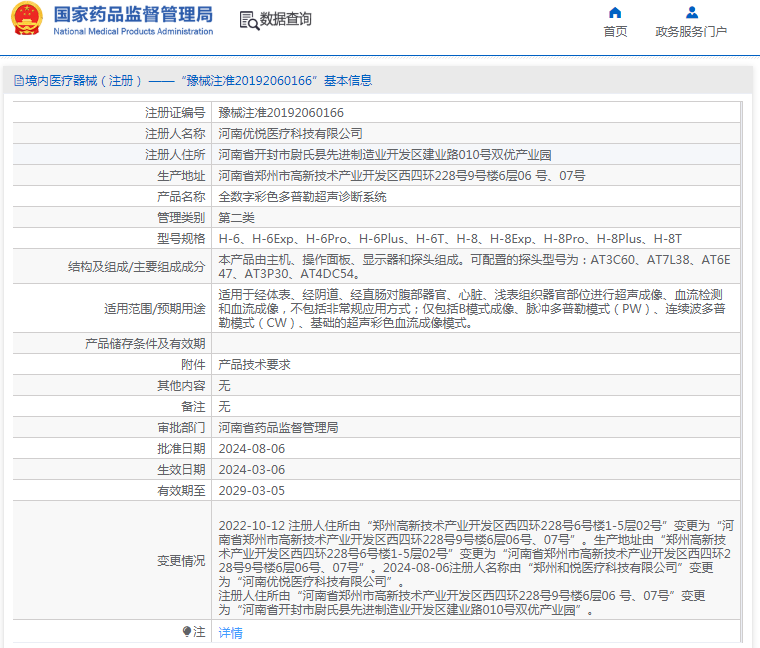760x648 pixels.
Task: Select product name 全数字彩色多普勒超声诊断系统
Action: [302, 197]
